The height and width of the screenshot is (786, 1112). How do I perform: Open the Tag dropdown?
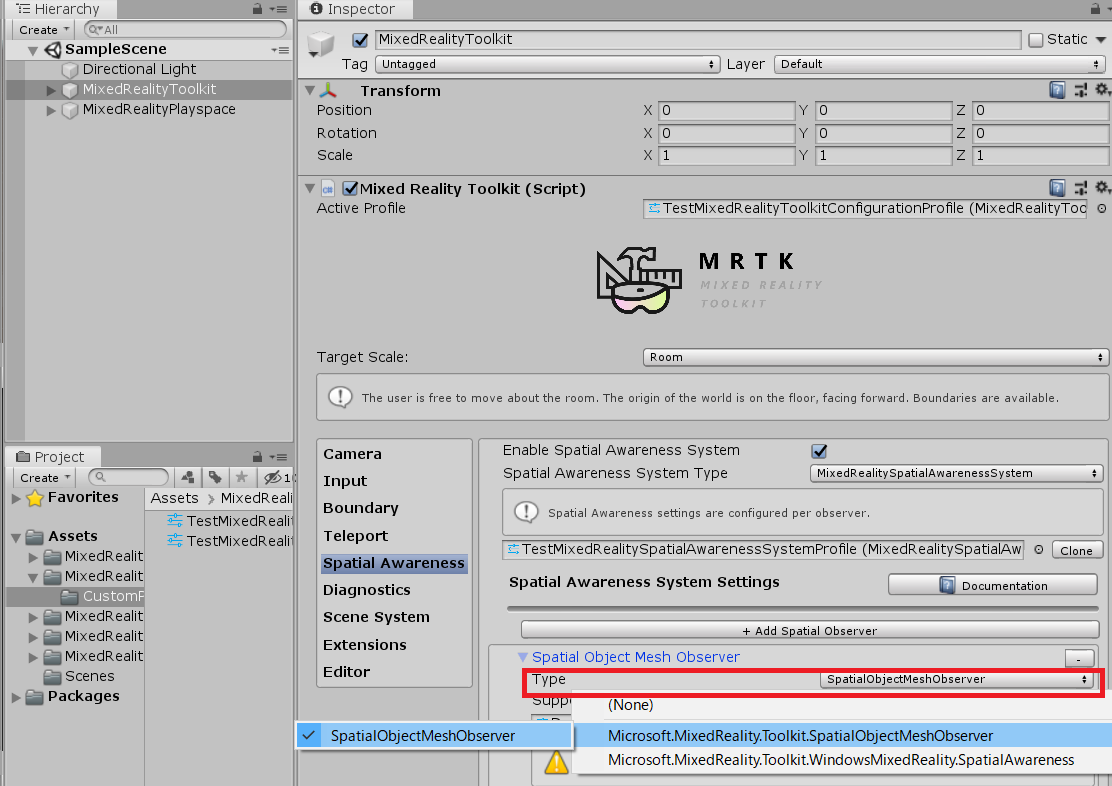coord(547,65)
